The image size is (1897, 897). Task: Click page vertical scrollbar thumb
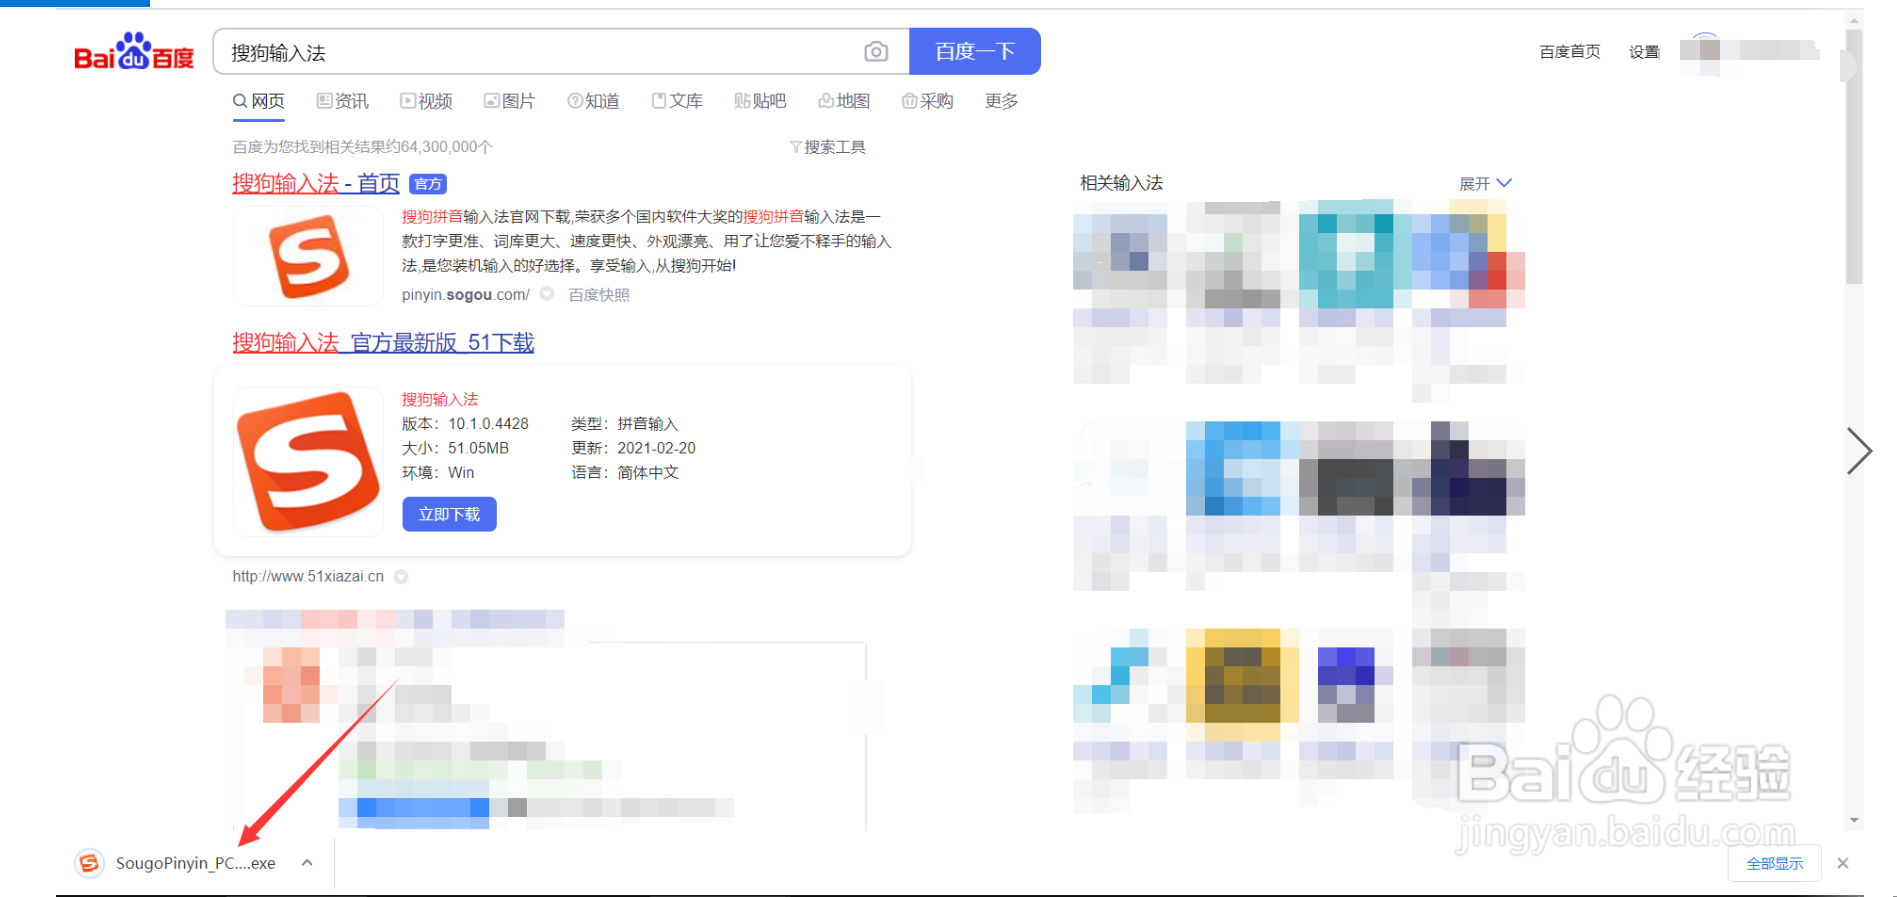click(1854, 156)
